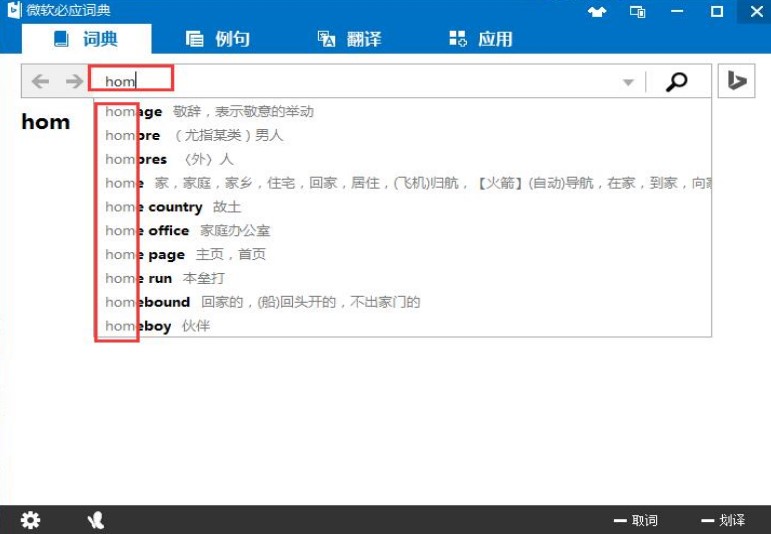The width and height of the screenshot is (771, 534).
Task: Minimize the dictionary window
Action: (677, 11)
